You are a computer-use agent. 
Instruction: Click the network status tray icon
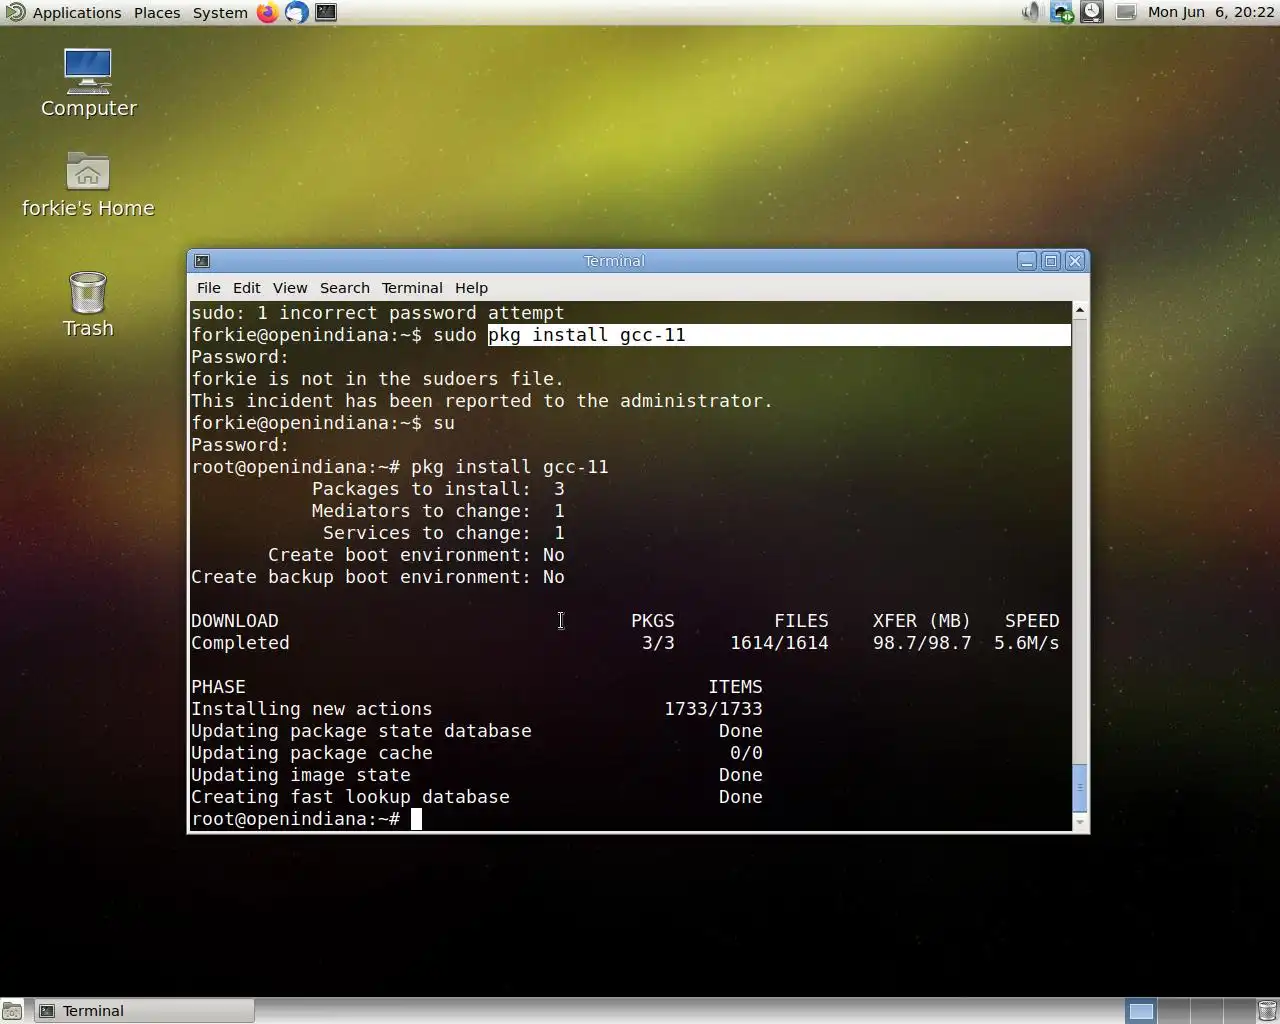coord(1061,12)
